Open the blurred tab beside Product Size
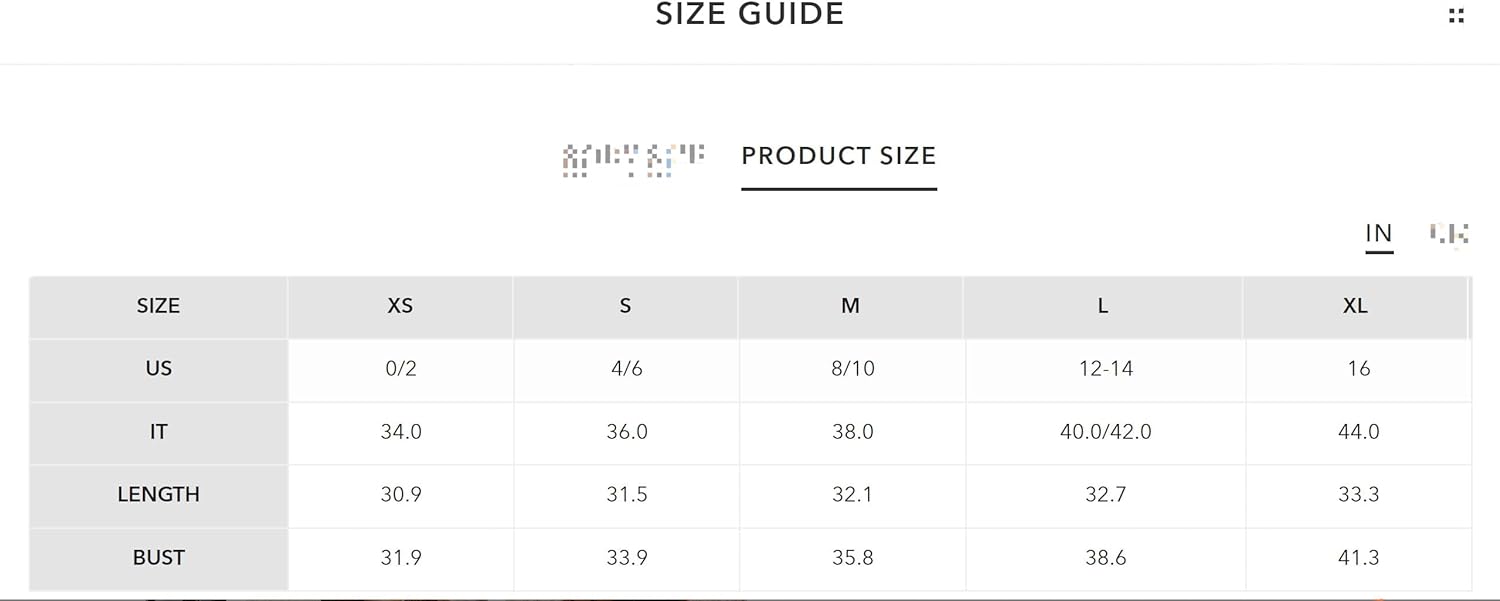This screenshot has height=601, width=1500. point(634,160)
